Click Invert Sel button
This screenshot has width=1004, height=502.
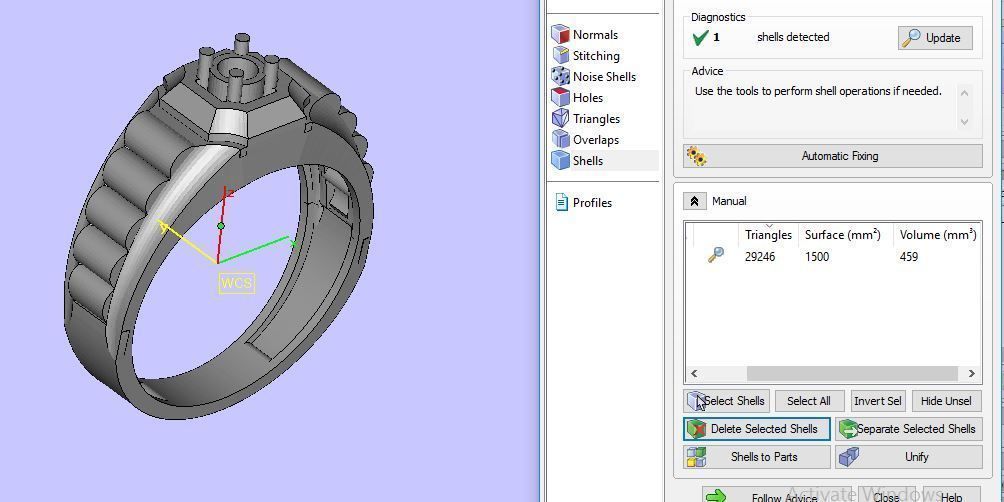click(878, 401)
